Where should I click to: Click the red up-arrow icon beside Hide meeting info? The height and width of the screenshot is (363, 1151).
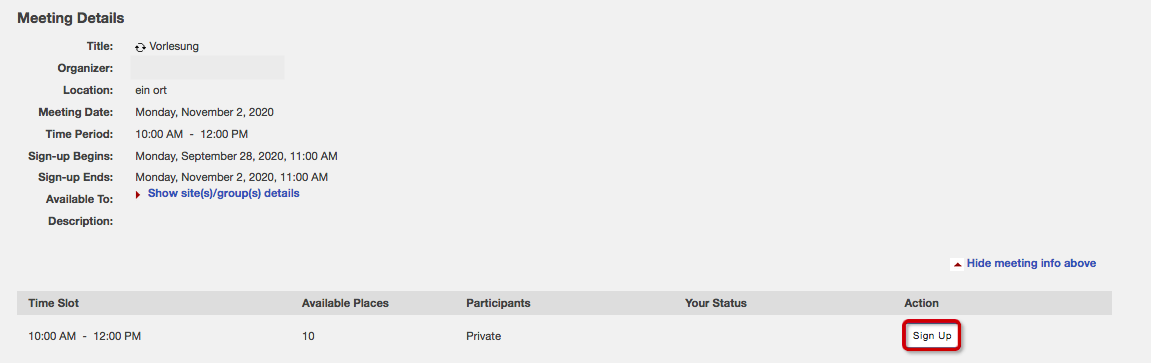point(956,263)
